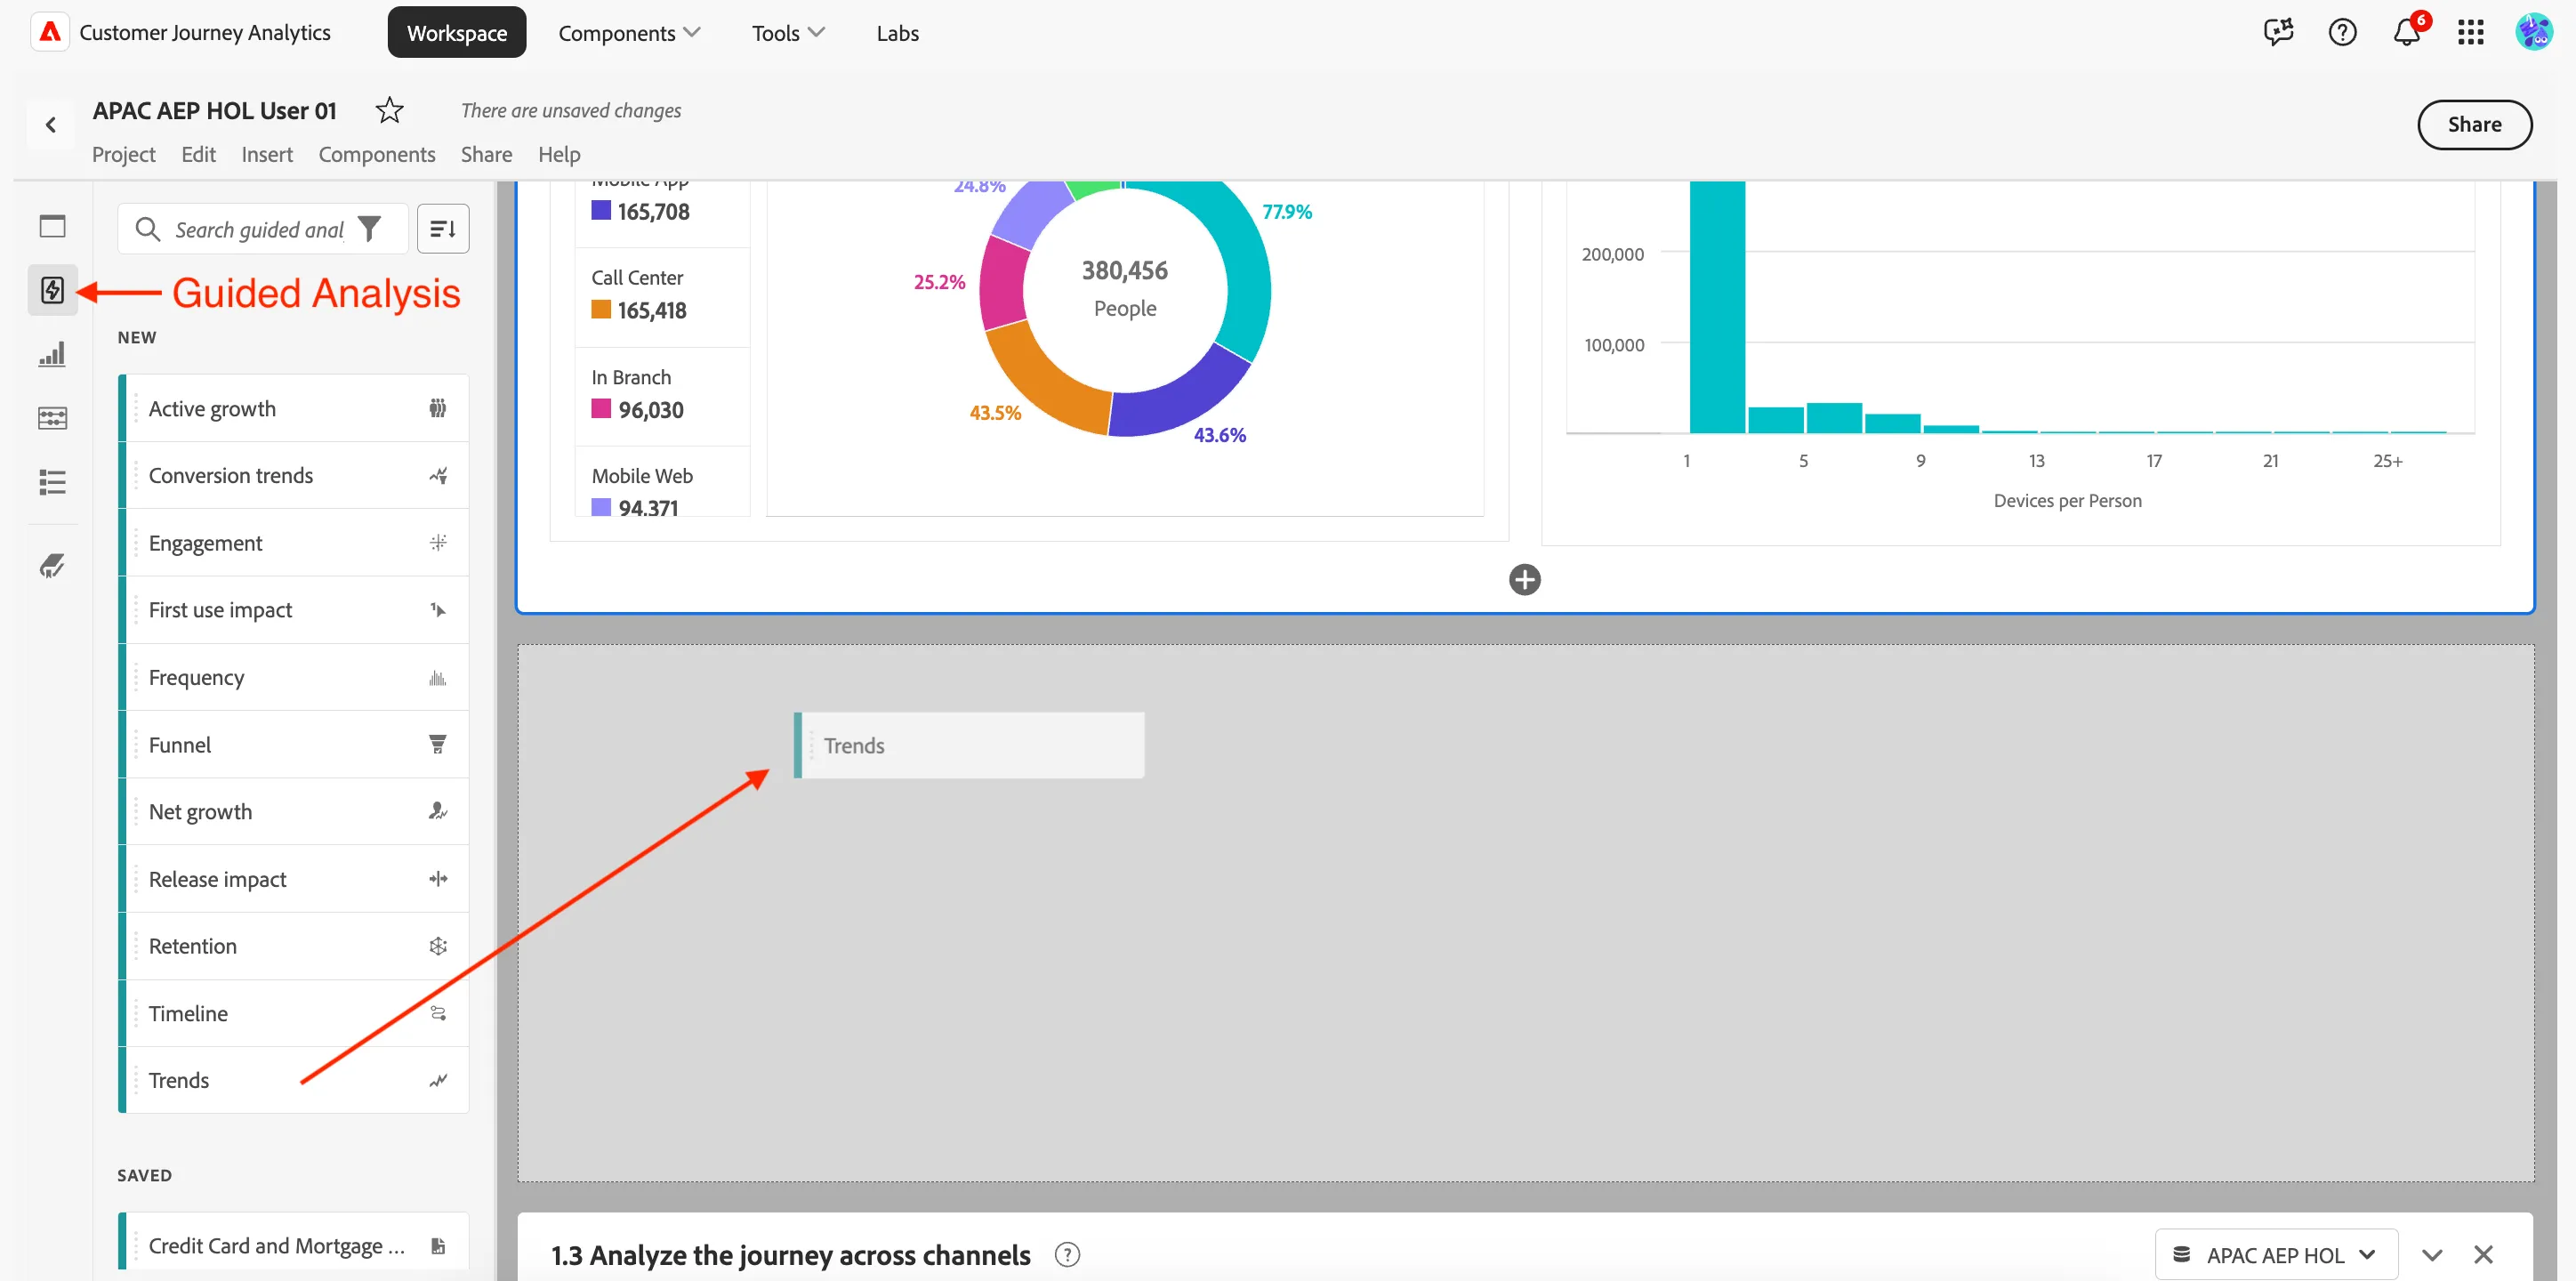Screen dimensions: 2576x1281
Task: Click the plus icon to add visualization
Action: [1524, 580]
